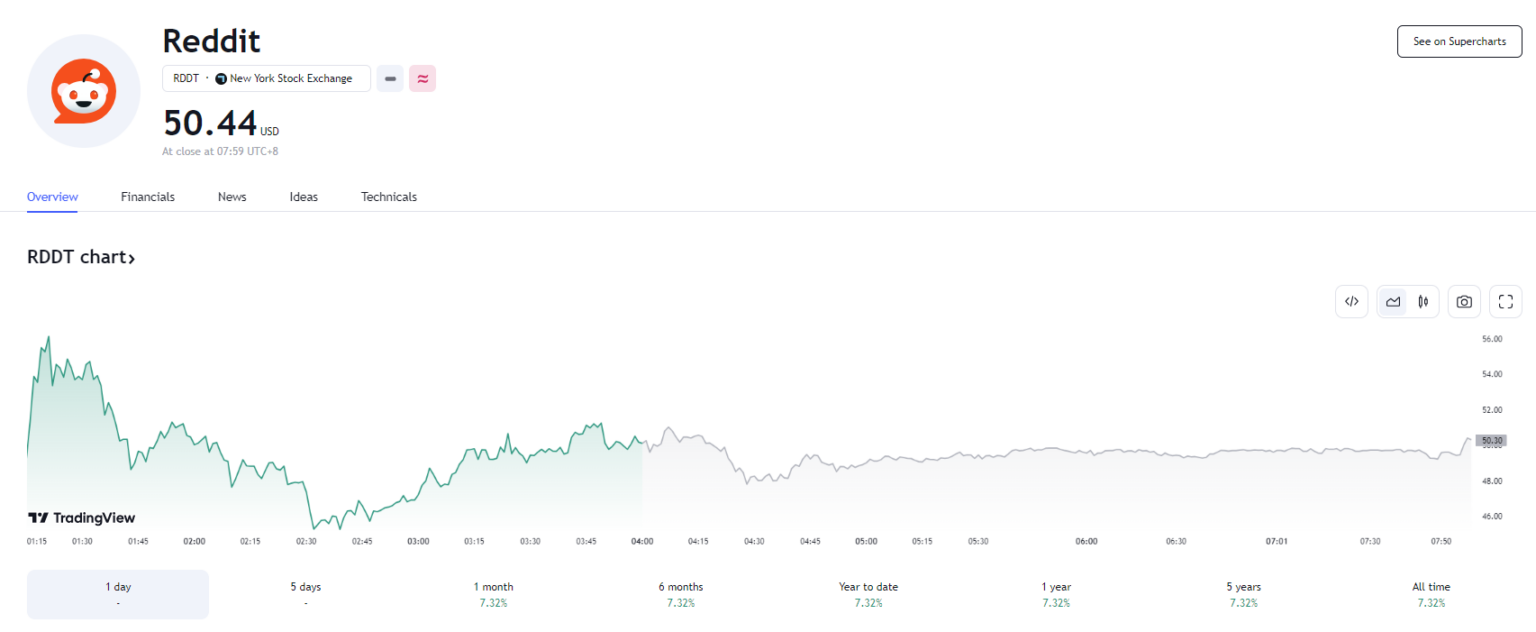This screenshot has width=1536, height=632.
Task: Click the TradingView logo on chart
Action: [81, 518]
